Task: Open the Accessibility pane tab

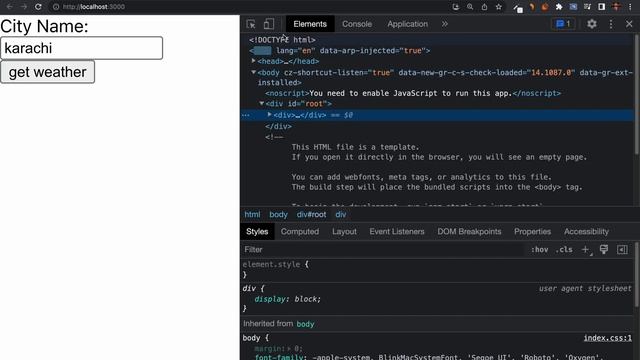Action: (x=586, y=231)
